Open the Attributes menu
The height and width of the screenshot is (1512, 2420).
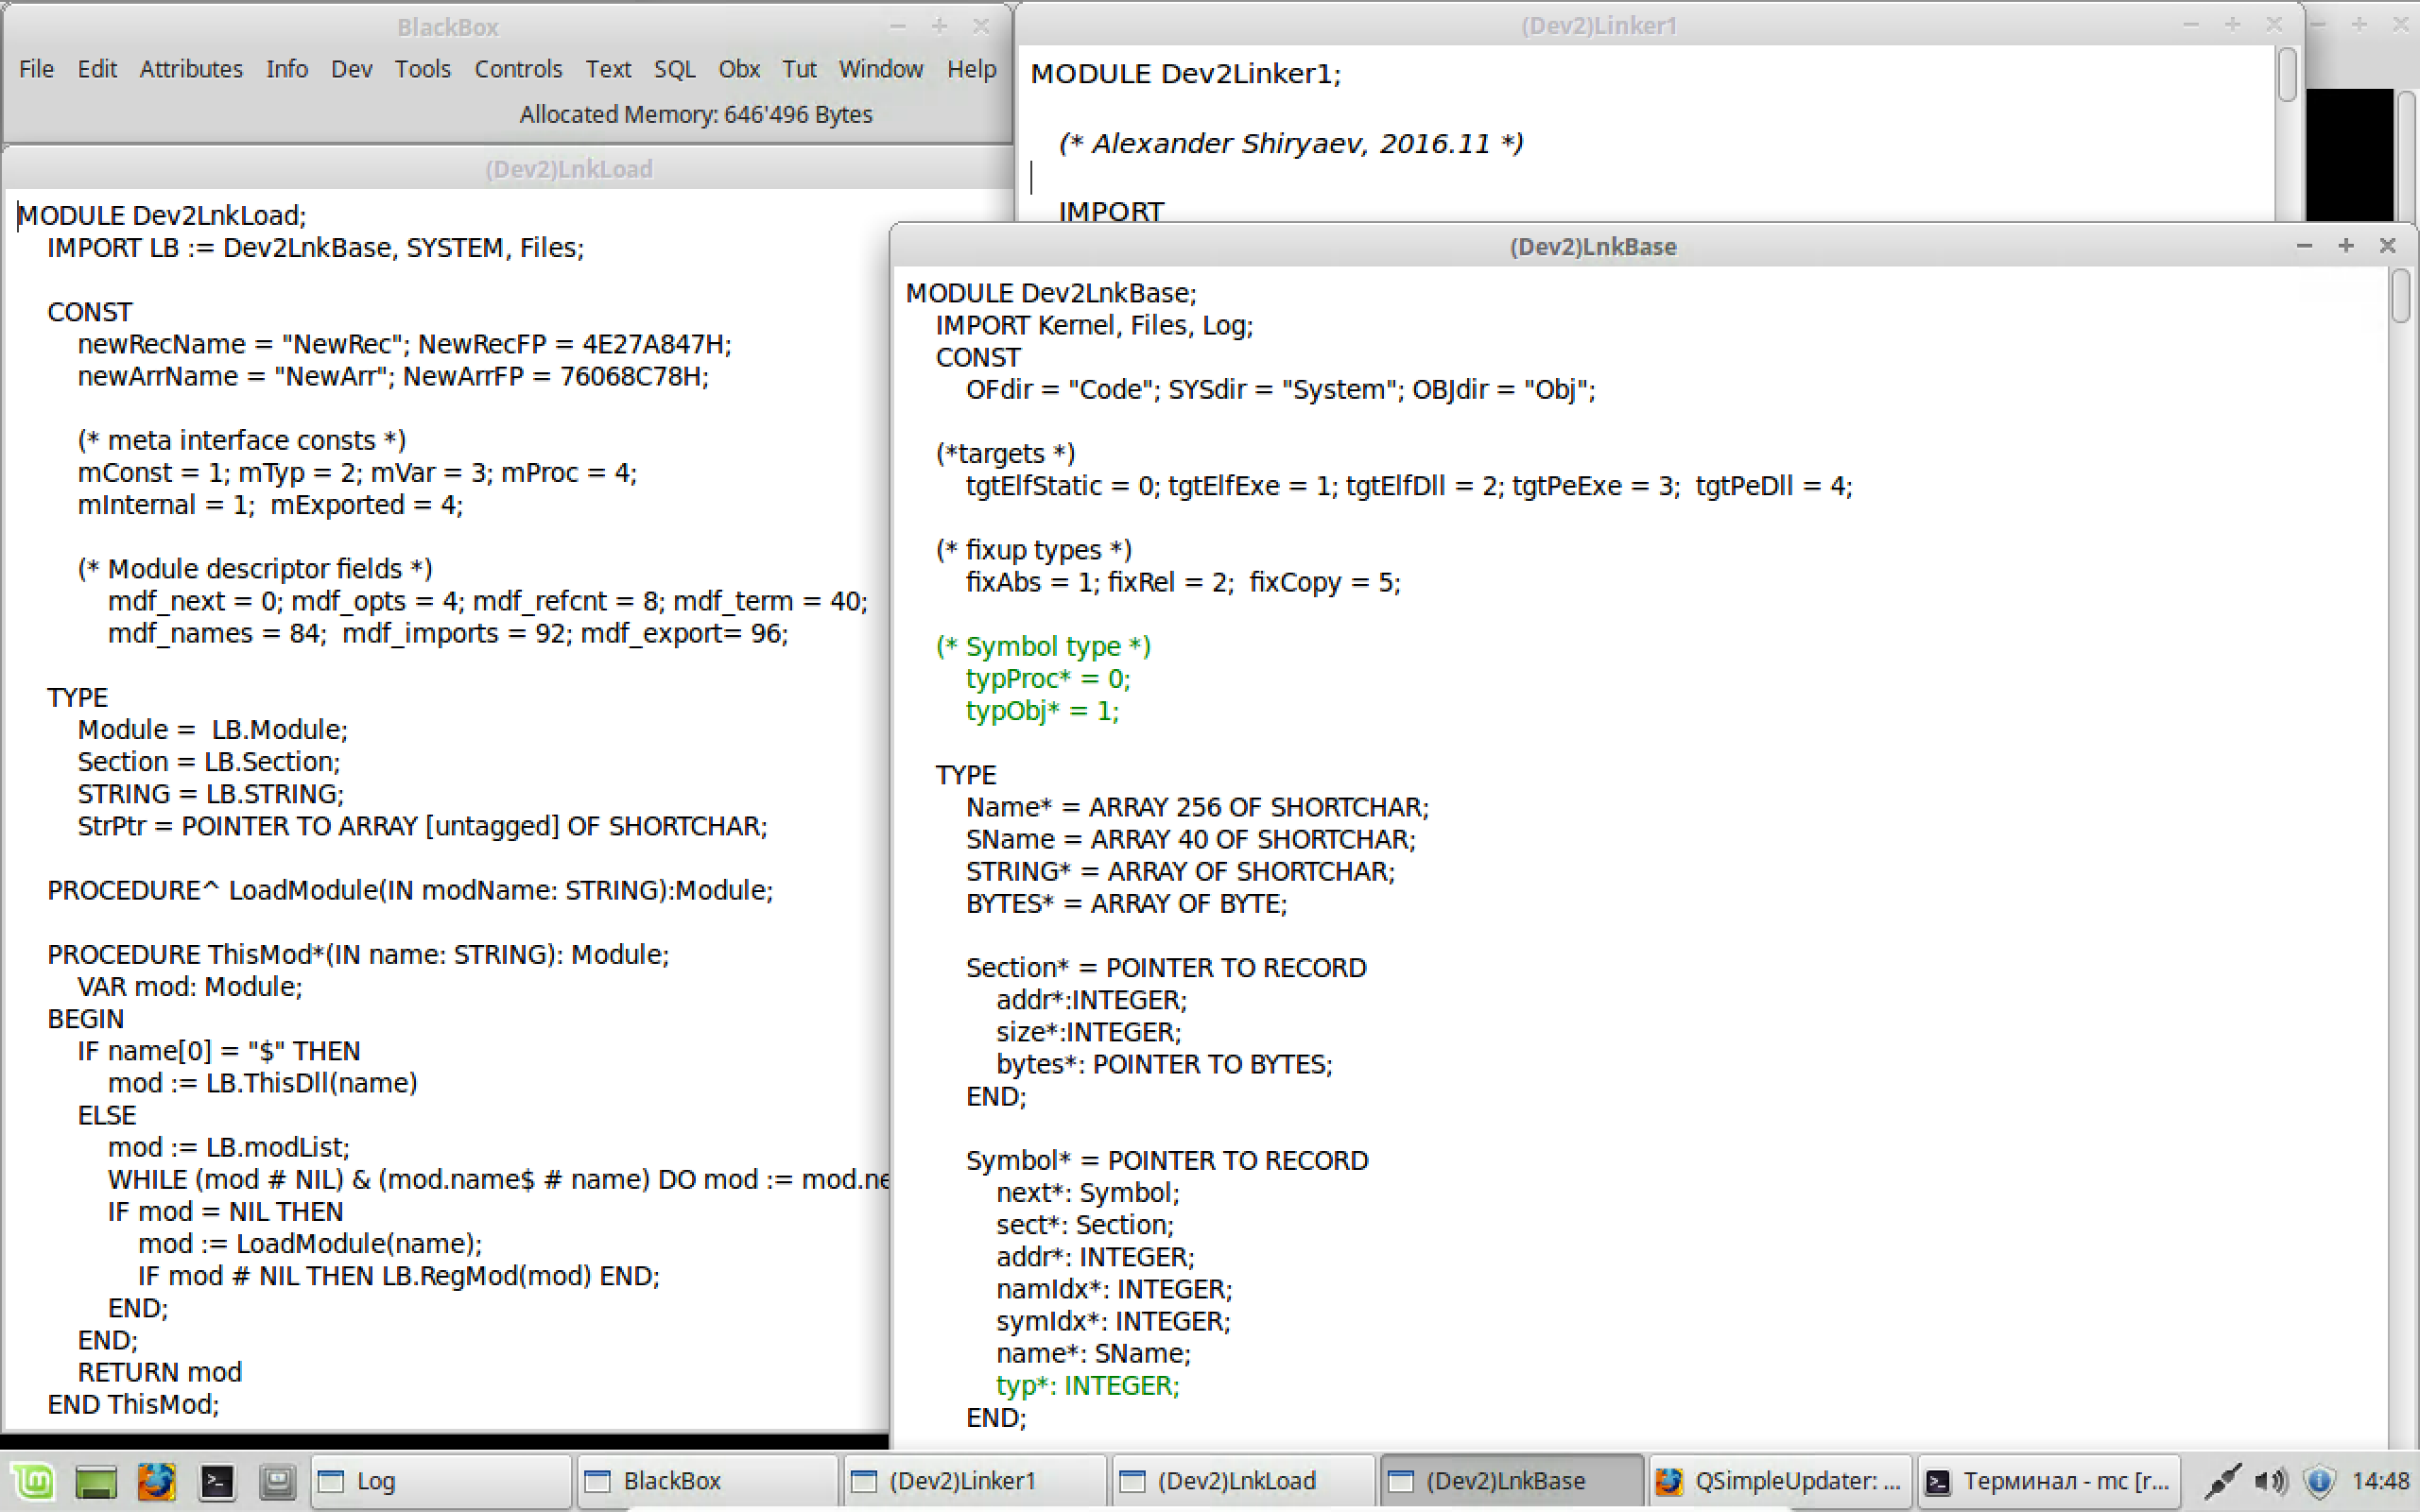191,69
